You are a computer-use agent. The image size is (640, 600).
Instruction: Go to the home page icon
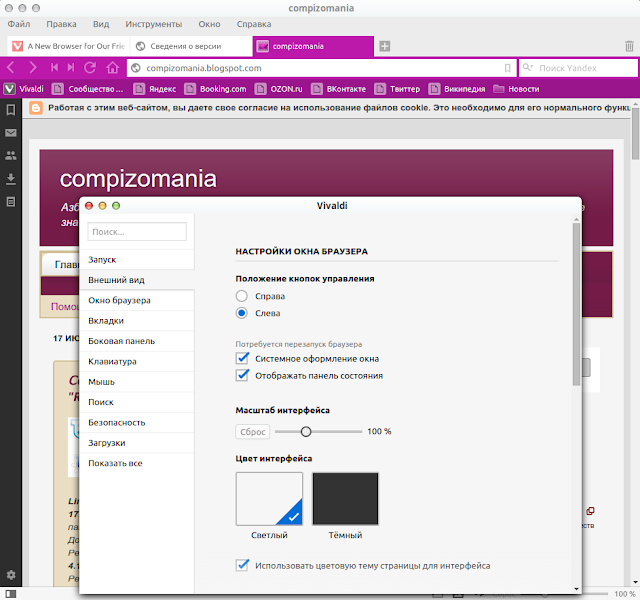pos(113,67)
